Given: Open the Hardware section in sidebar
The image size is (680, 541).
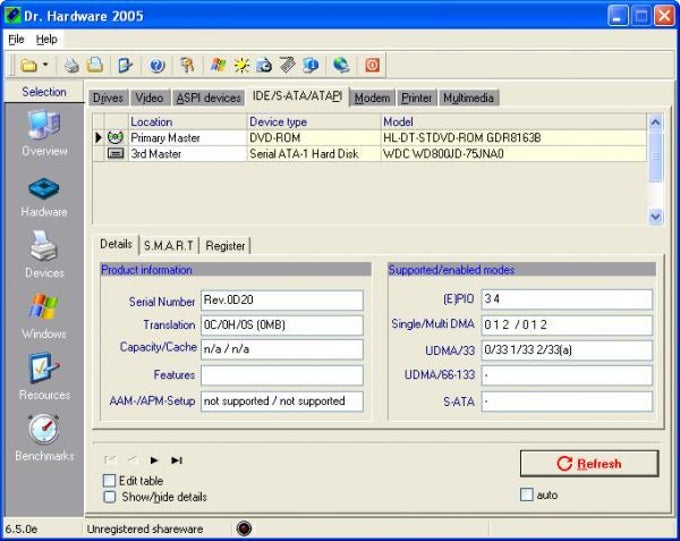Looking at the screenshot, I should [44, 197].
